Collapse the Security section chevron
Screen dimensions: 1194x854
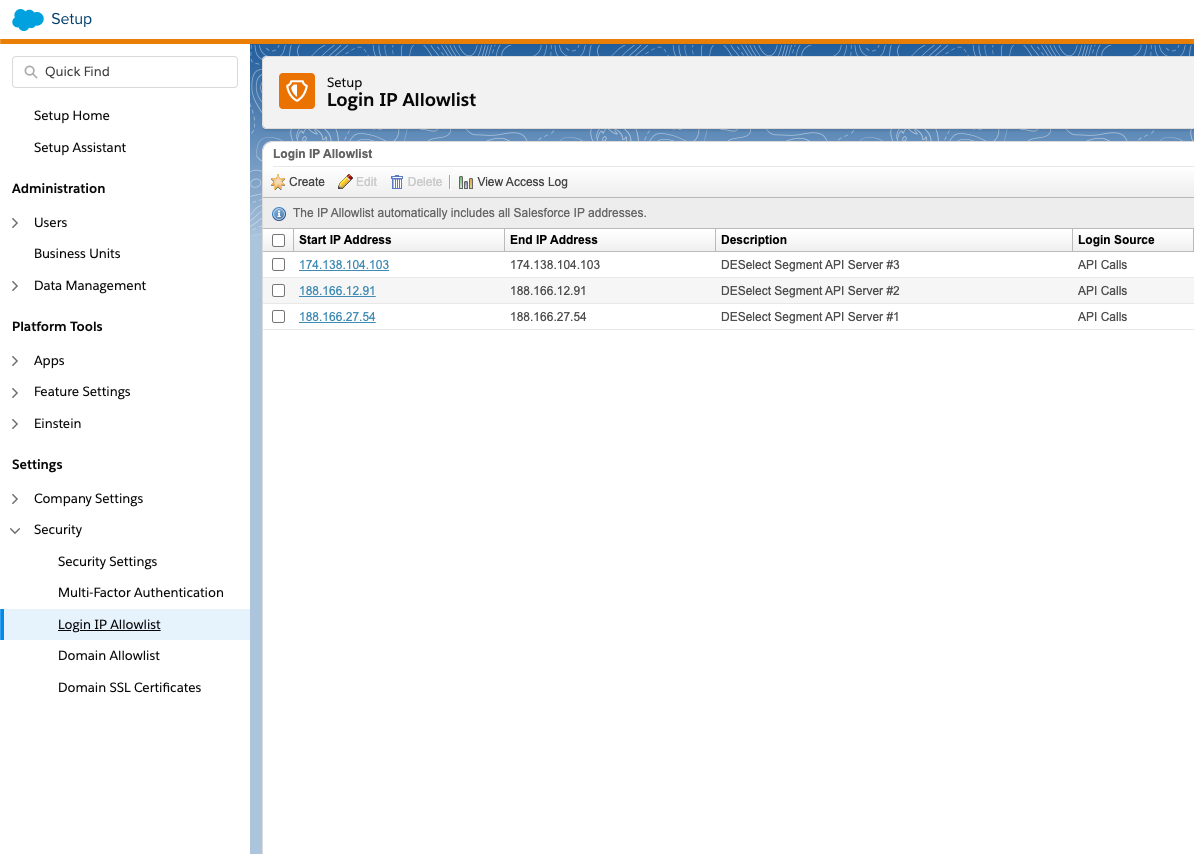point(15,531)
